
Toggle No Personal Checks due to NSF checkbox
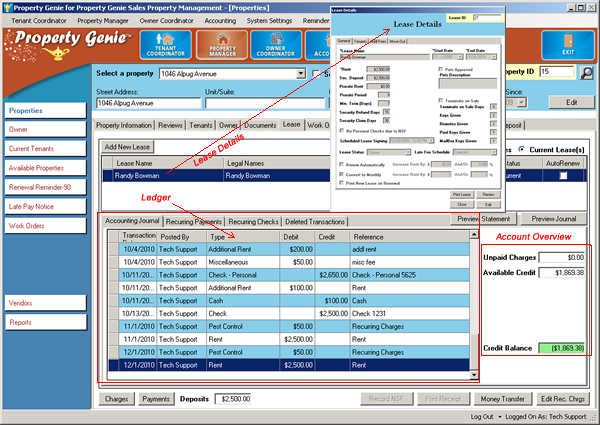[342, 131]
